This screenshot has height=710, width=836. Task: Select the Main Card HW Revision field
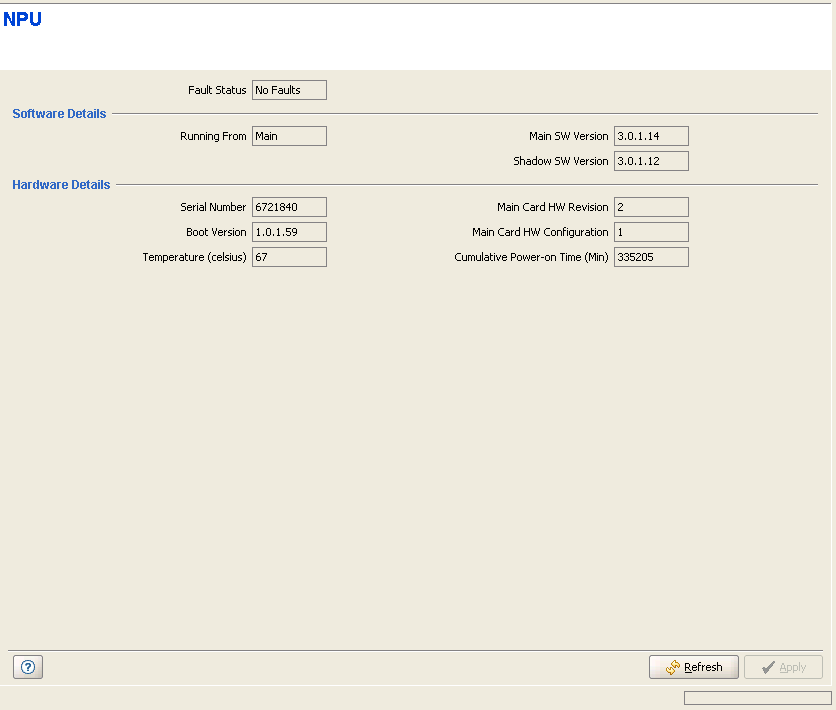coord(651,207)
